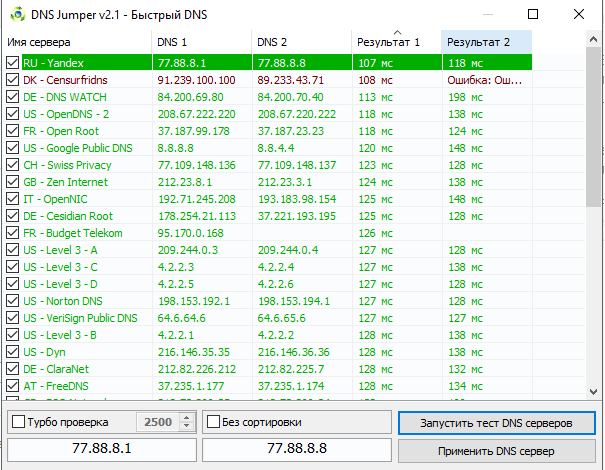Toggle the US - OpenDNS - 2 checkbox
This screenshot has height=470, width=605.
coord(12,113)
